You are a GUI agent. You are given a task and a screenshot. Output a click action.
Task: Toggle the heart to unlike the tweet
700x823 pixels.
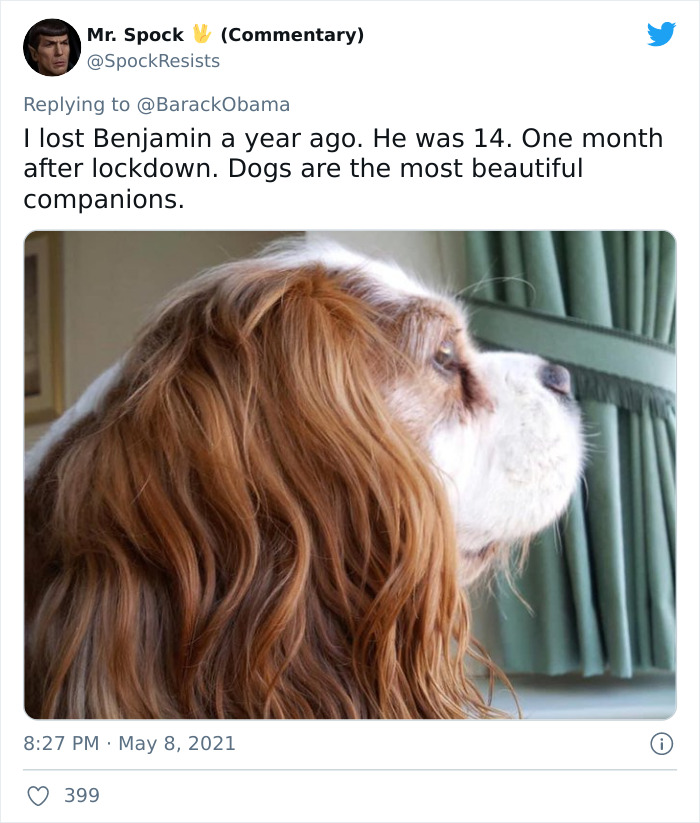click(x=38, y=795)
